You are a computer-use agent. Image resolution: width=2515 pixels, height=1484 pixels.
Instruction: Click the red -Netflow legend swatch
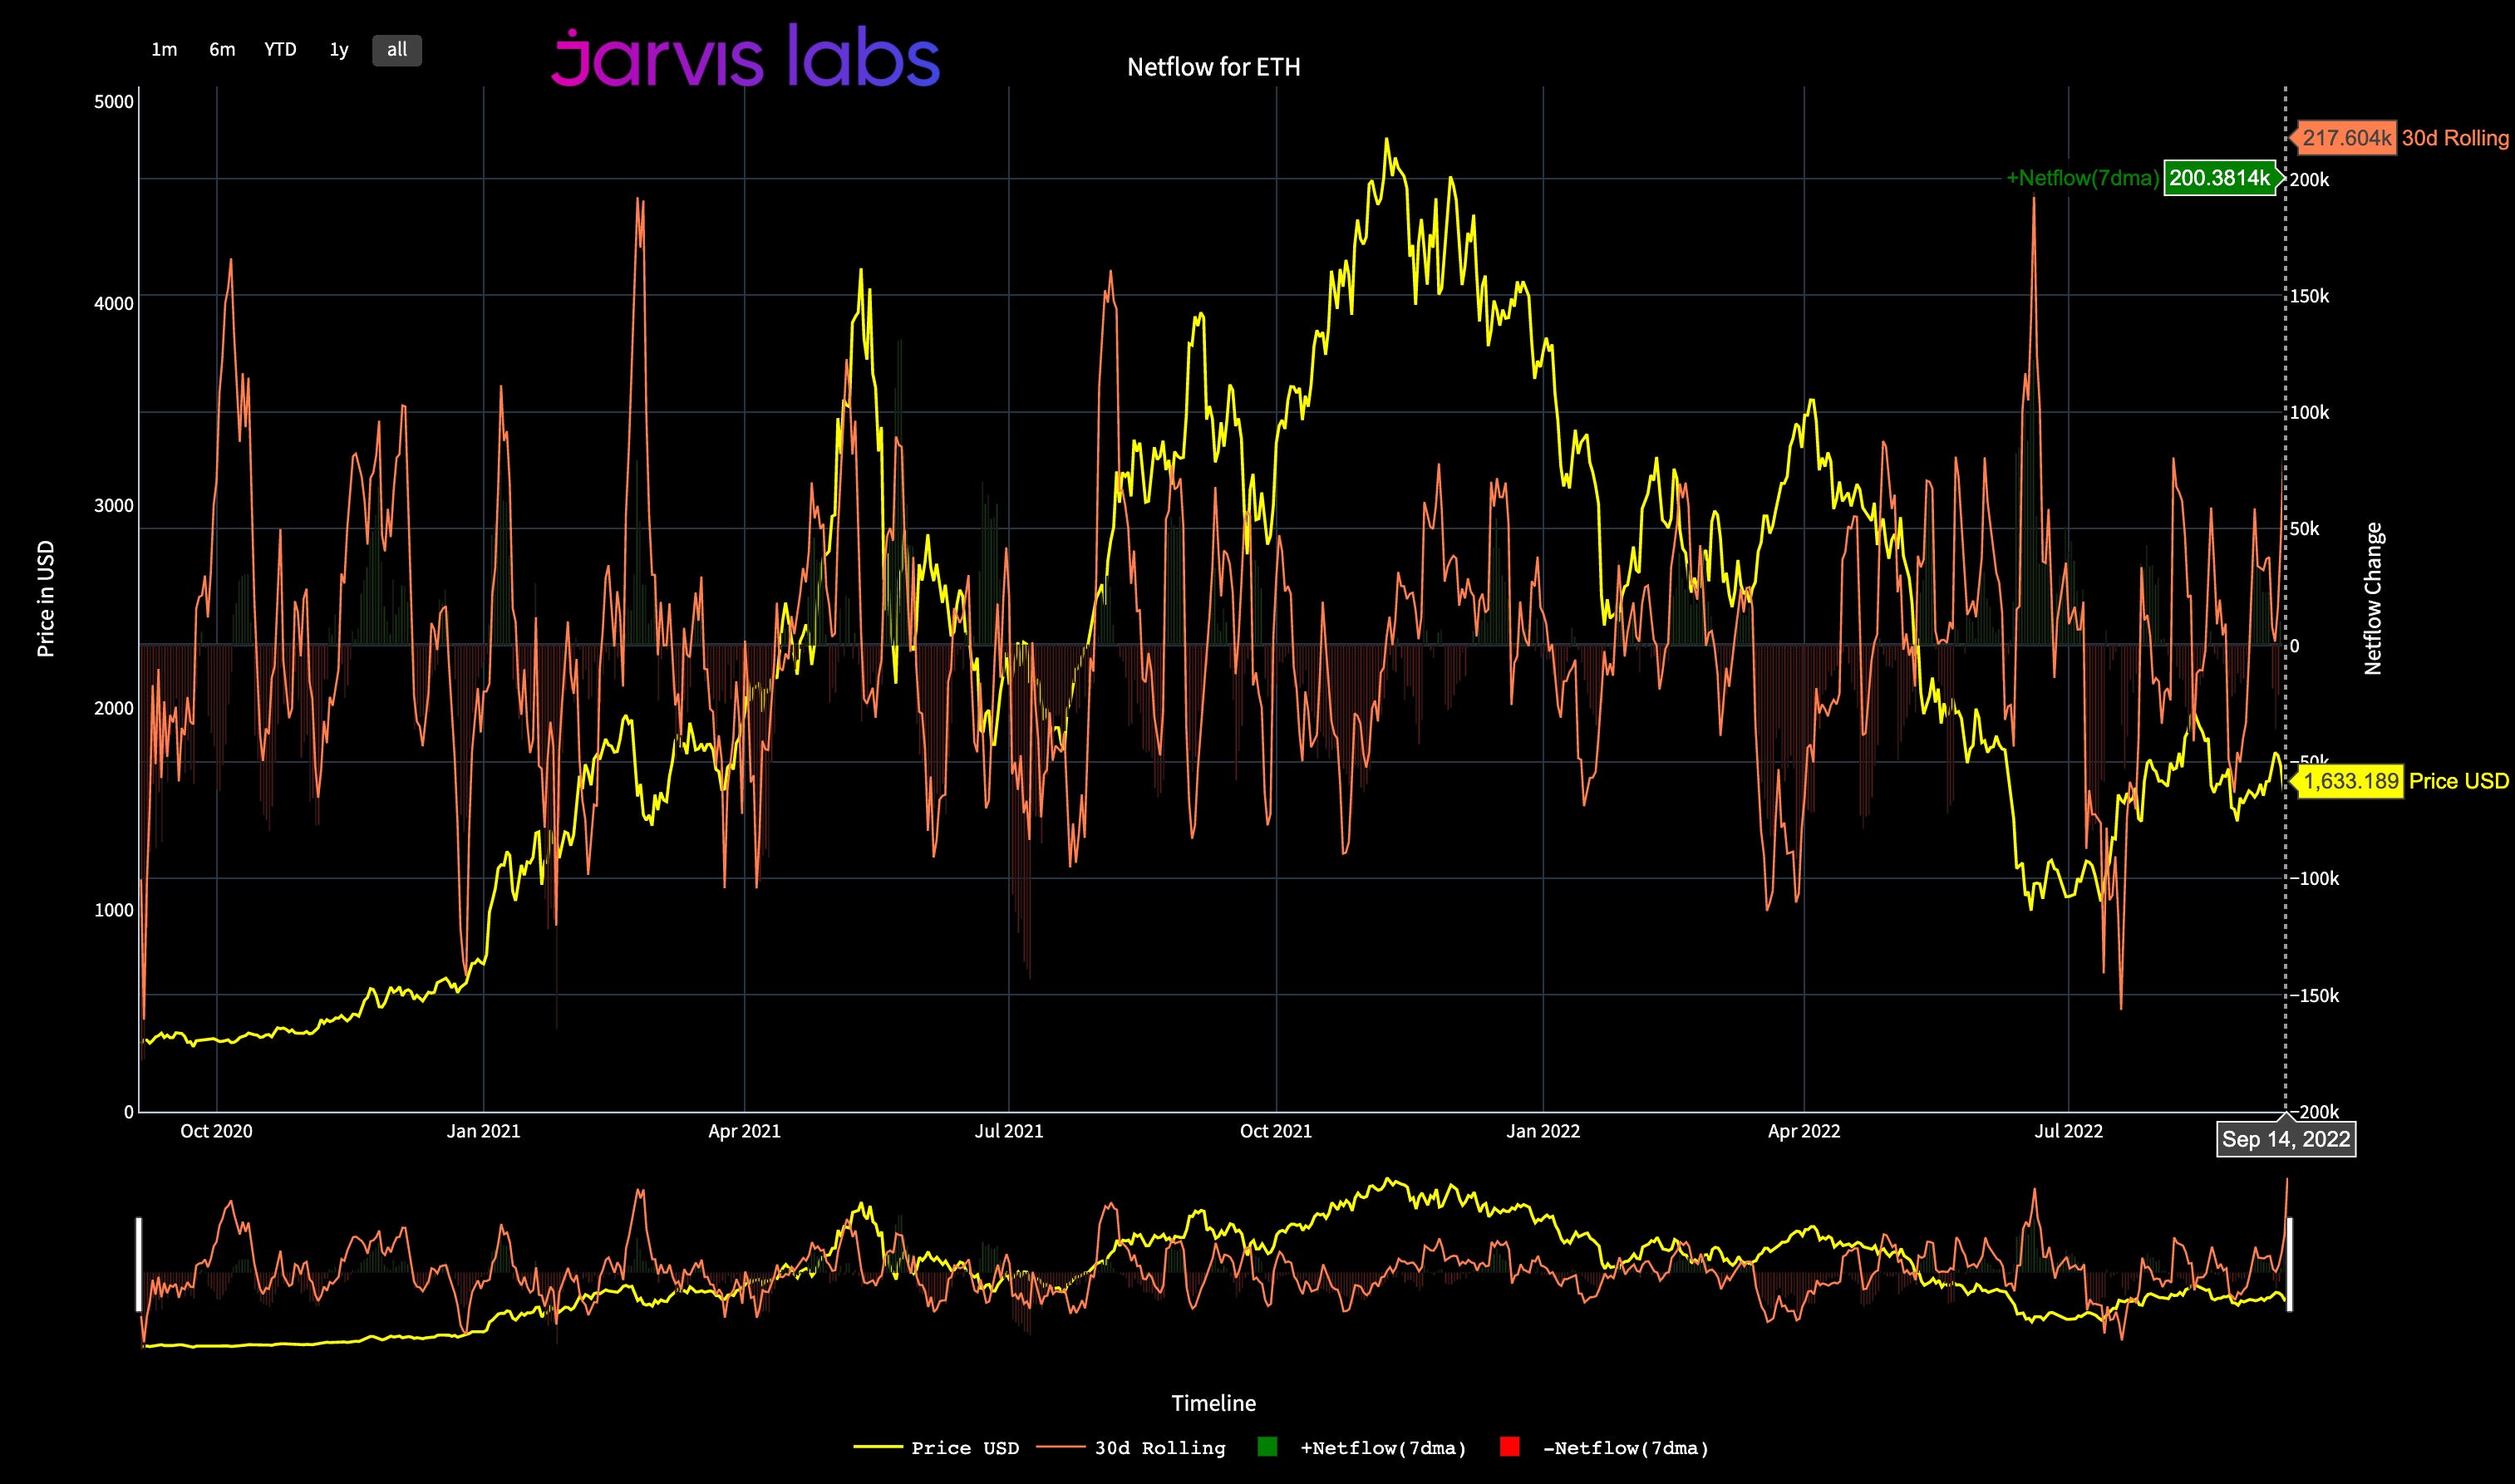1509,1447
